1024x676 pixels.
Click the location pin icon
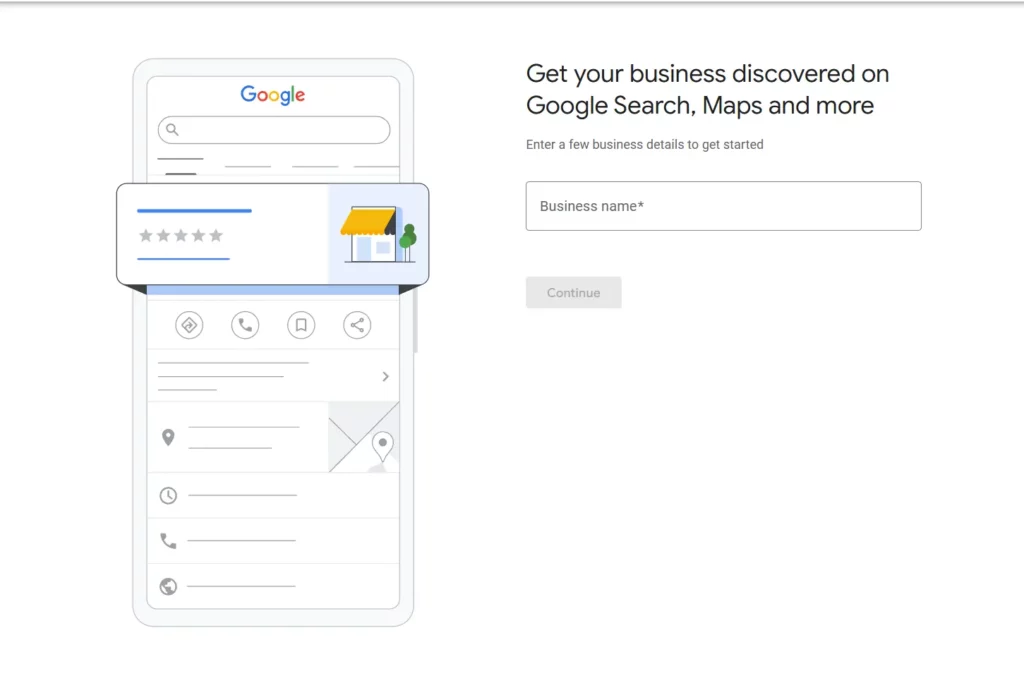(168, 437)
